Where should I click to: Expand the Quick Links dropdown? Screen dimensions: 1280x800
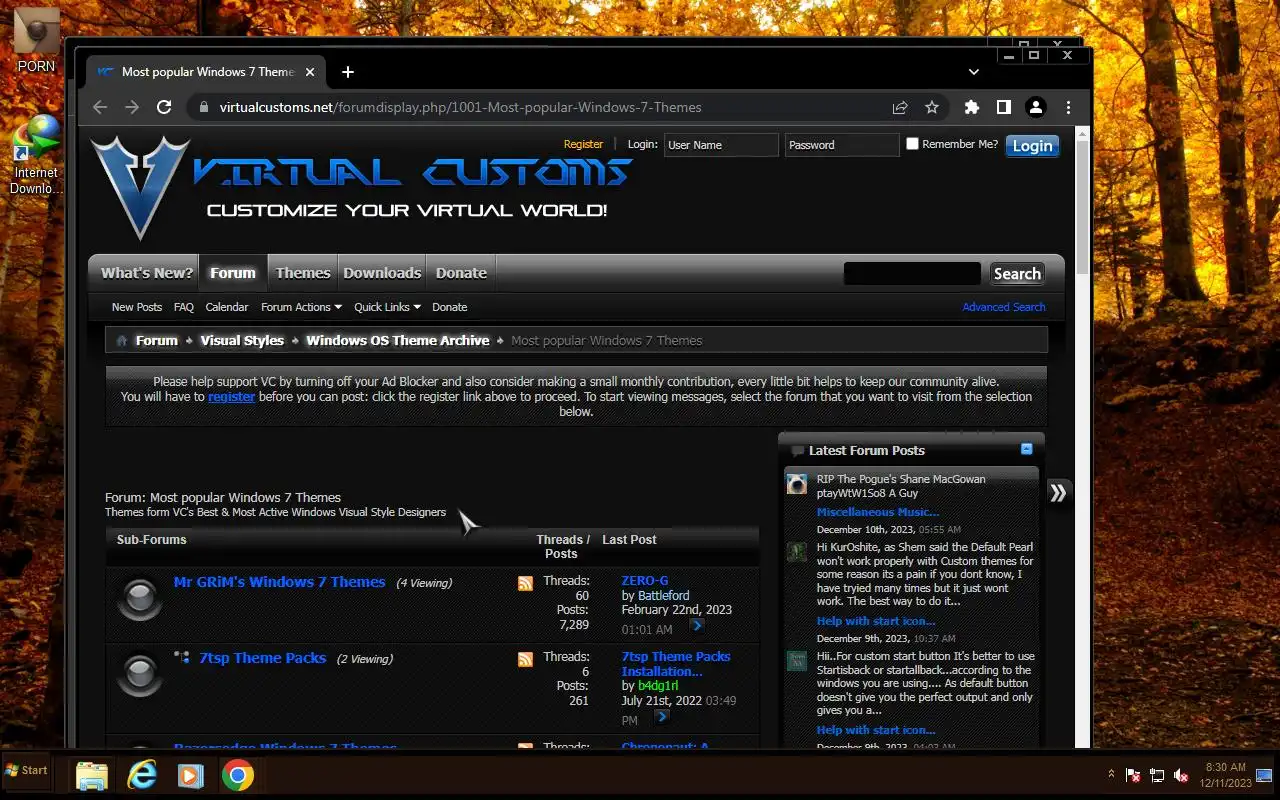387,307
